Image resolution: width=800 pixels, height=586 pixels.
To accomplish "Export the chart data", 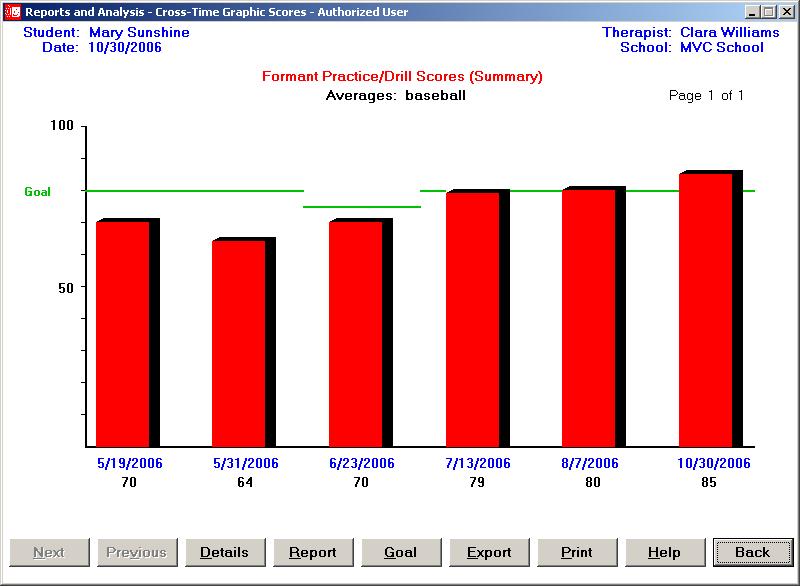I will tap(489, 552).
